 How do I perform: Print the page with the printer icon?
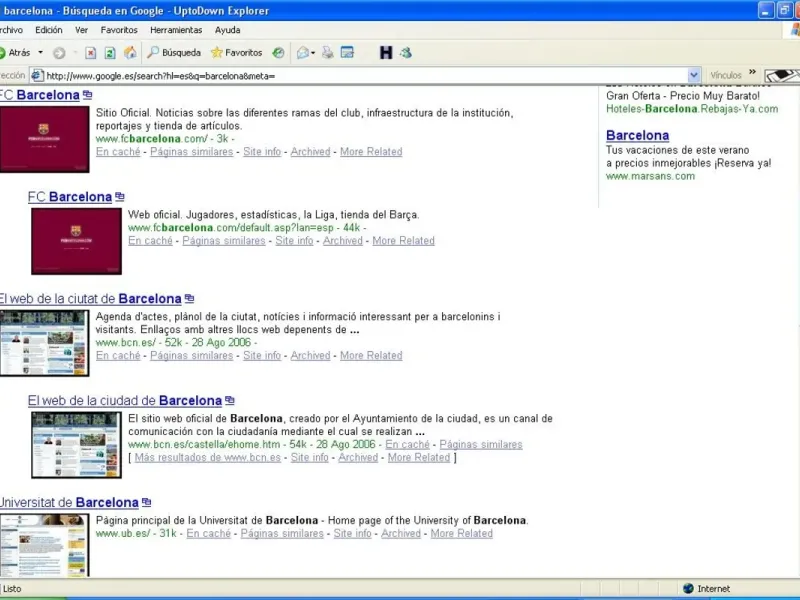pos(328,53)
